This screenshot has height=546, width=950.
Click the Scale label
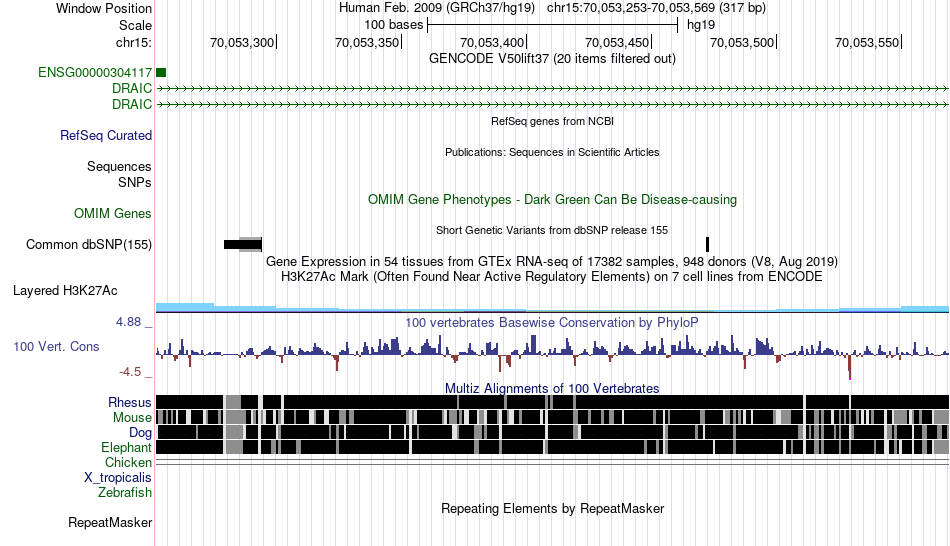point(136,25)
